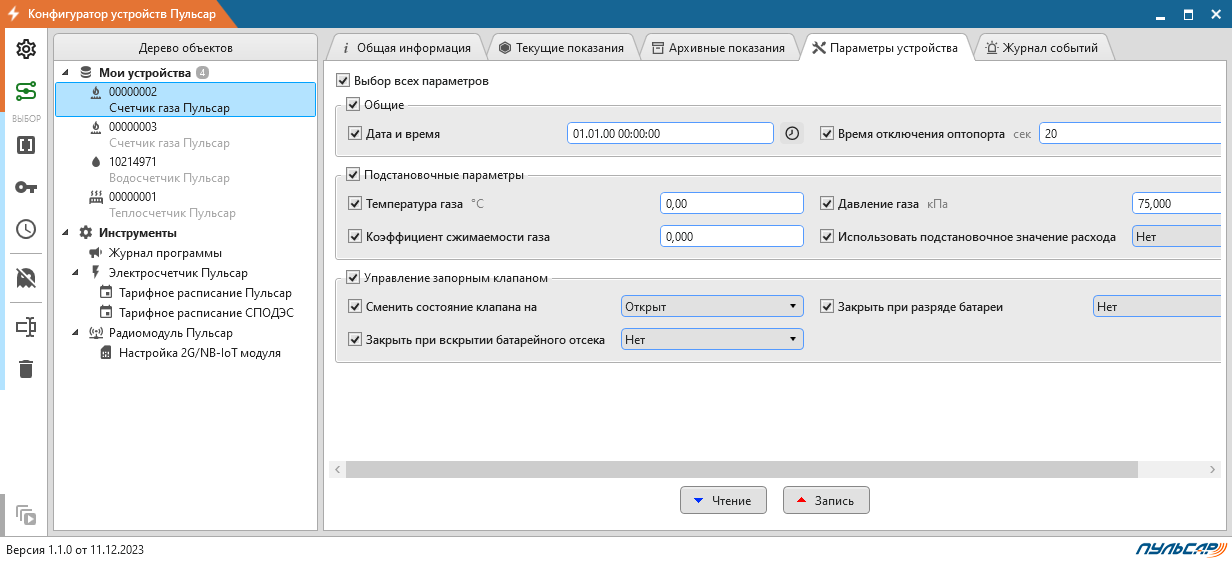Click Температура газа value field
Screen dimensions: 1232x562
click(732, 204)
